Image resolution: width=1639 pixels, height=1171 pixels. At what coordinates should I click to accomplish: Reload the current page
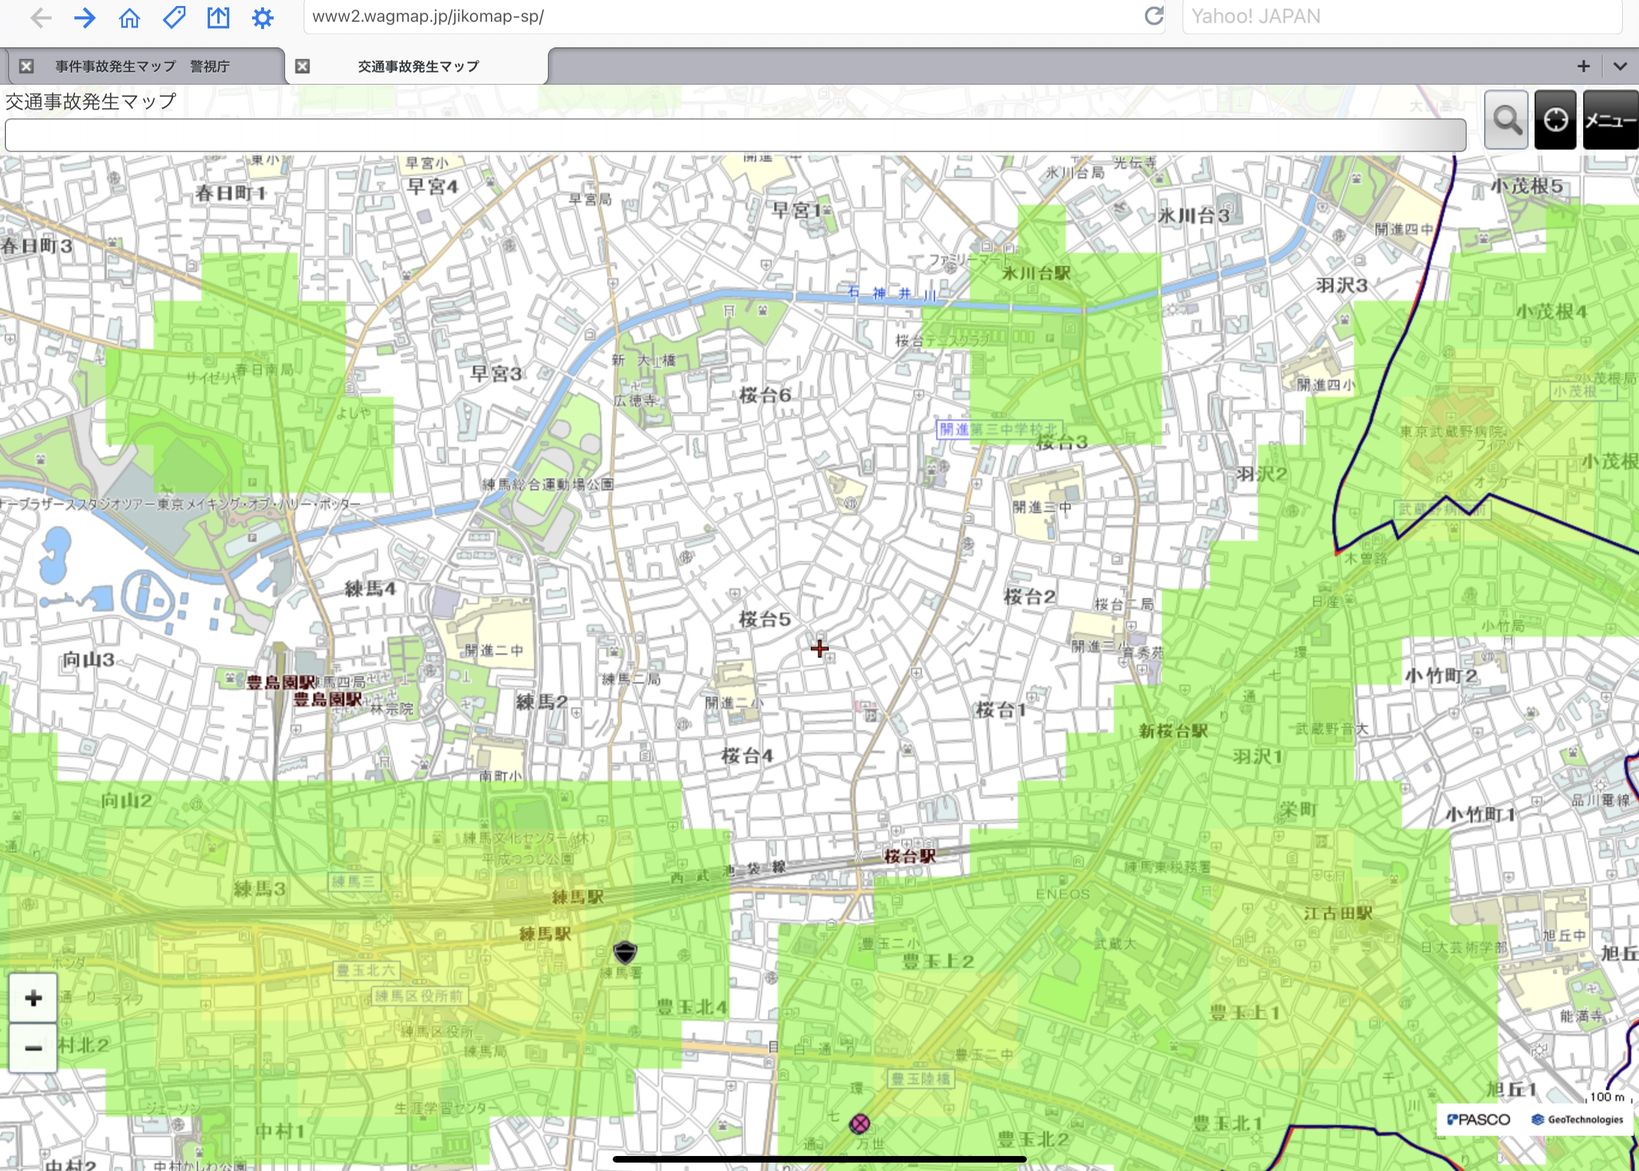pos(1153,16)
